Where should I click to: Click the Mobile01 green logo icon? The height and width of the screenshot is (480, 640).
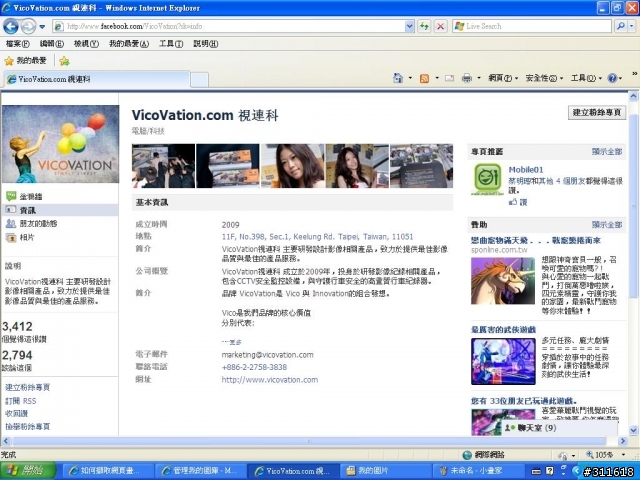[x=487, y=179]
